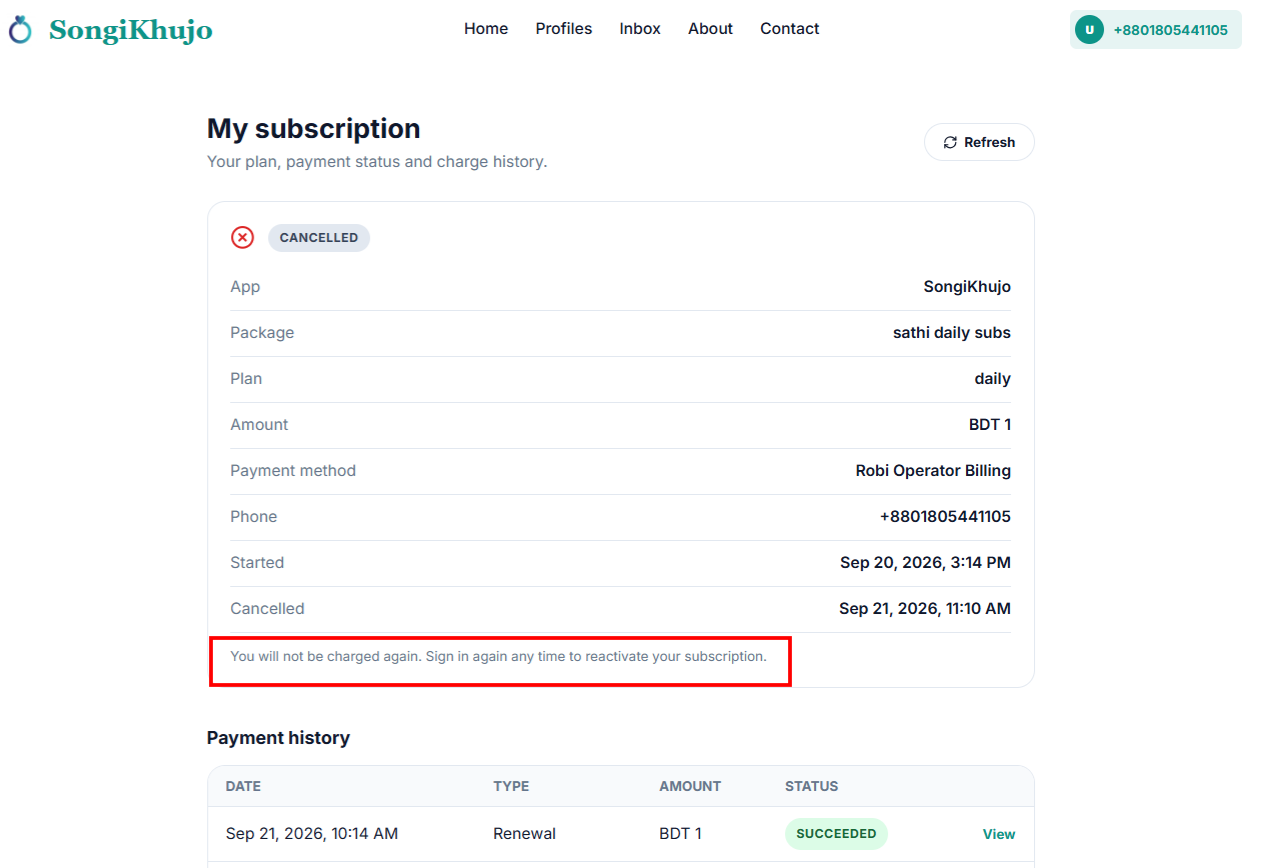1282x868 pixels.
Task: Click the plan value daily
Action: coord(993,379)
